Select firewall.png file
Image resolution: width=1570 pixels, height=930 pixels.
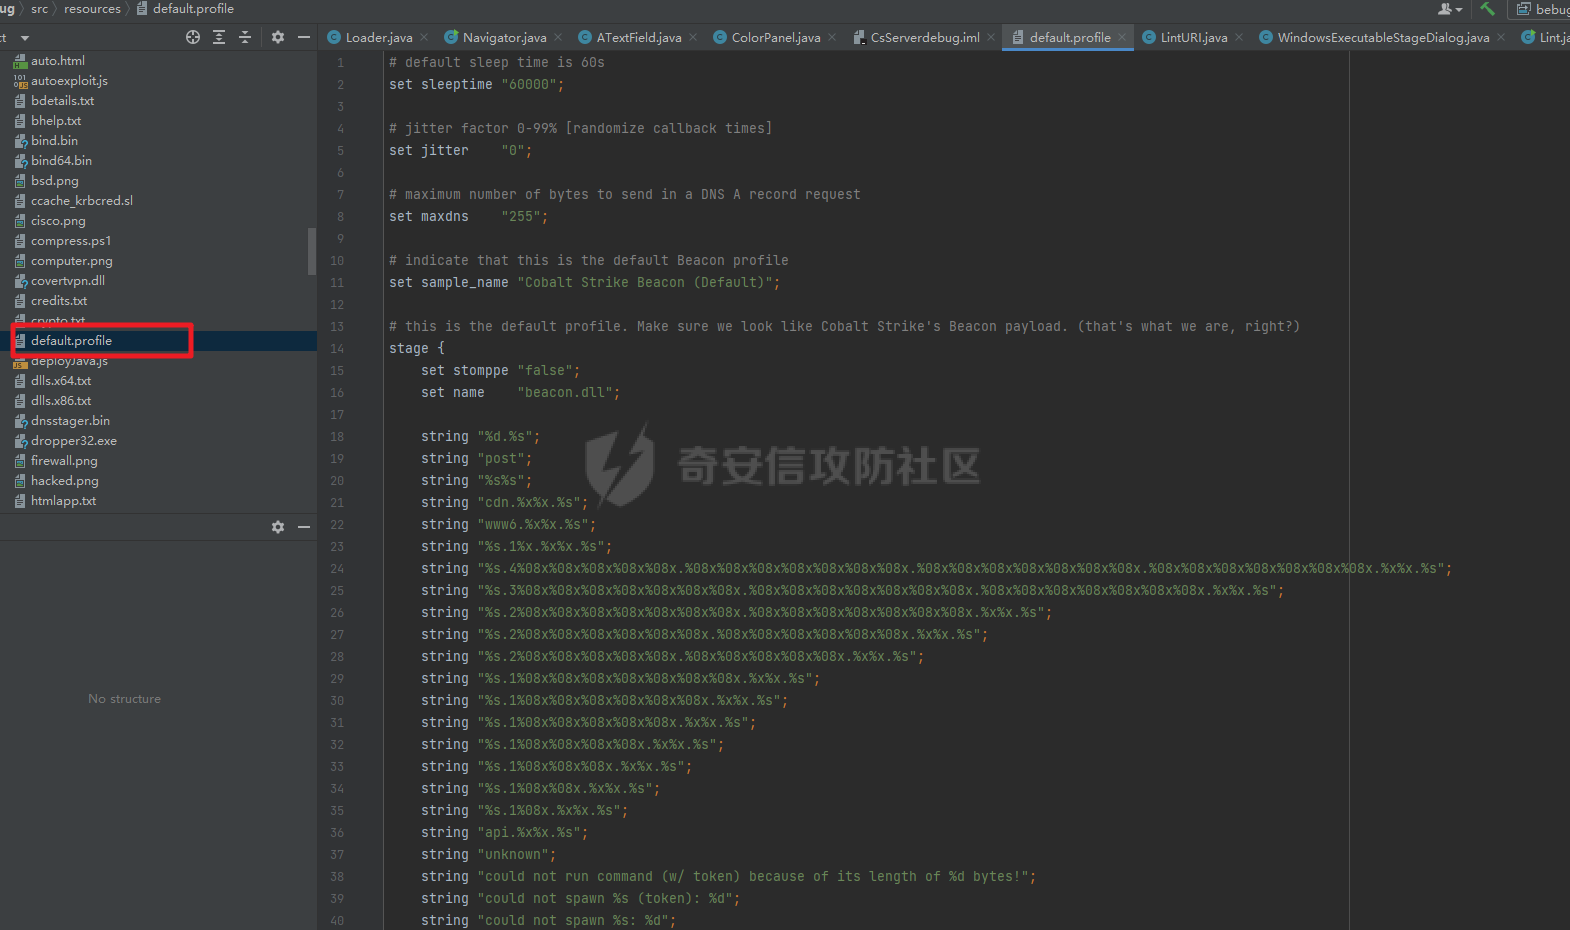pos(64,461)
